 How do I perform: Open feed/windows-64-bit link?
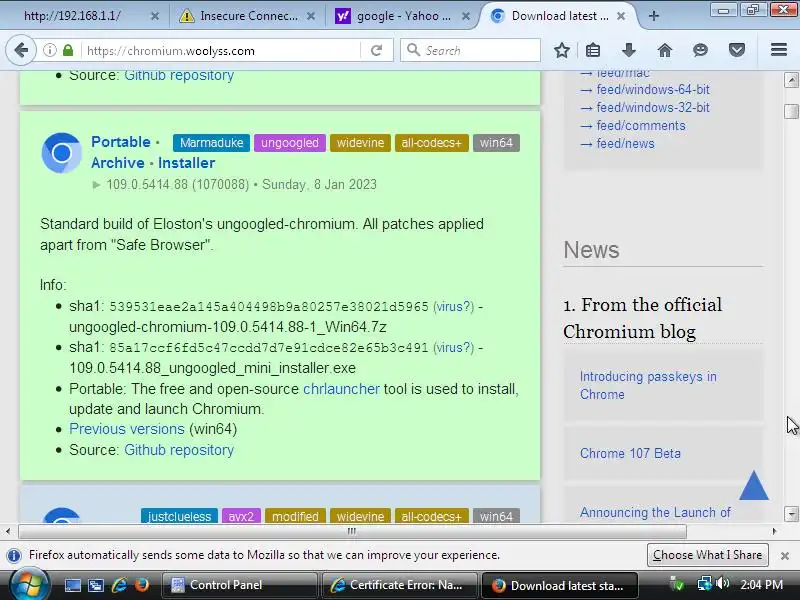tap(653, 90)
